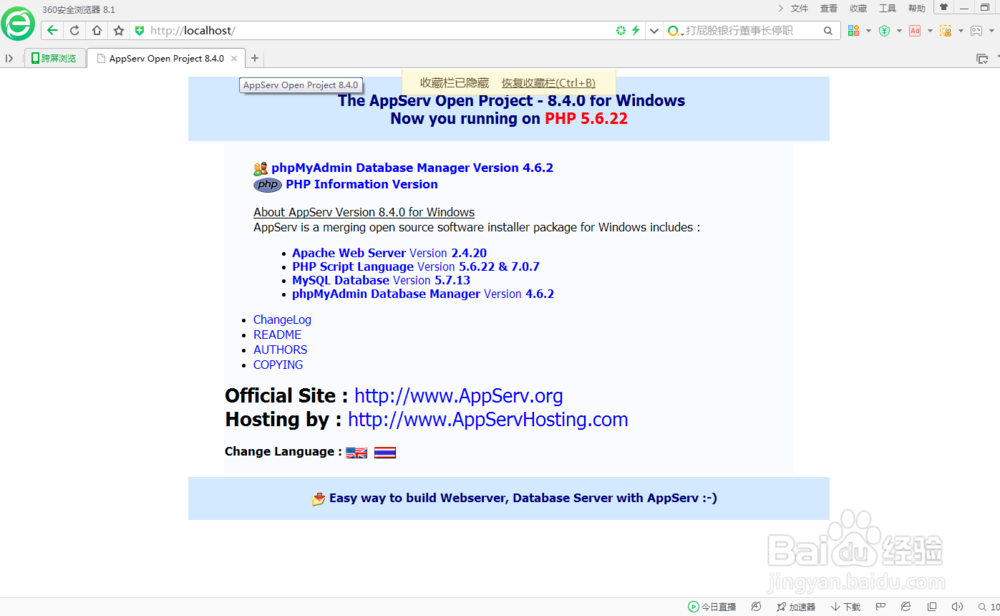
Task: Open search engine selector next to search box
Action: pyautogui.click(x=674, y=30)
